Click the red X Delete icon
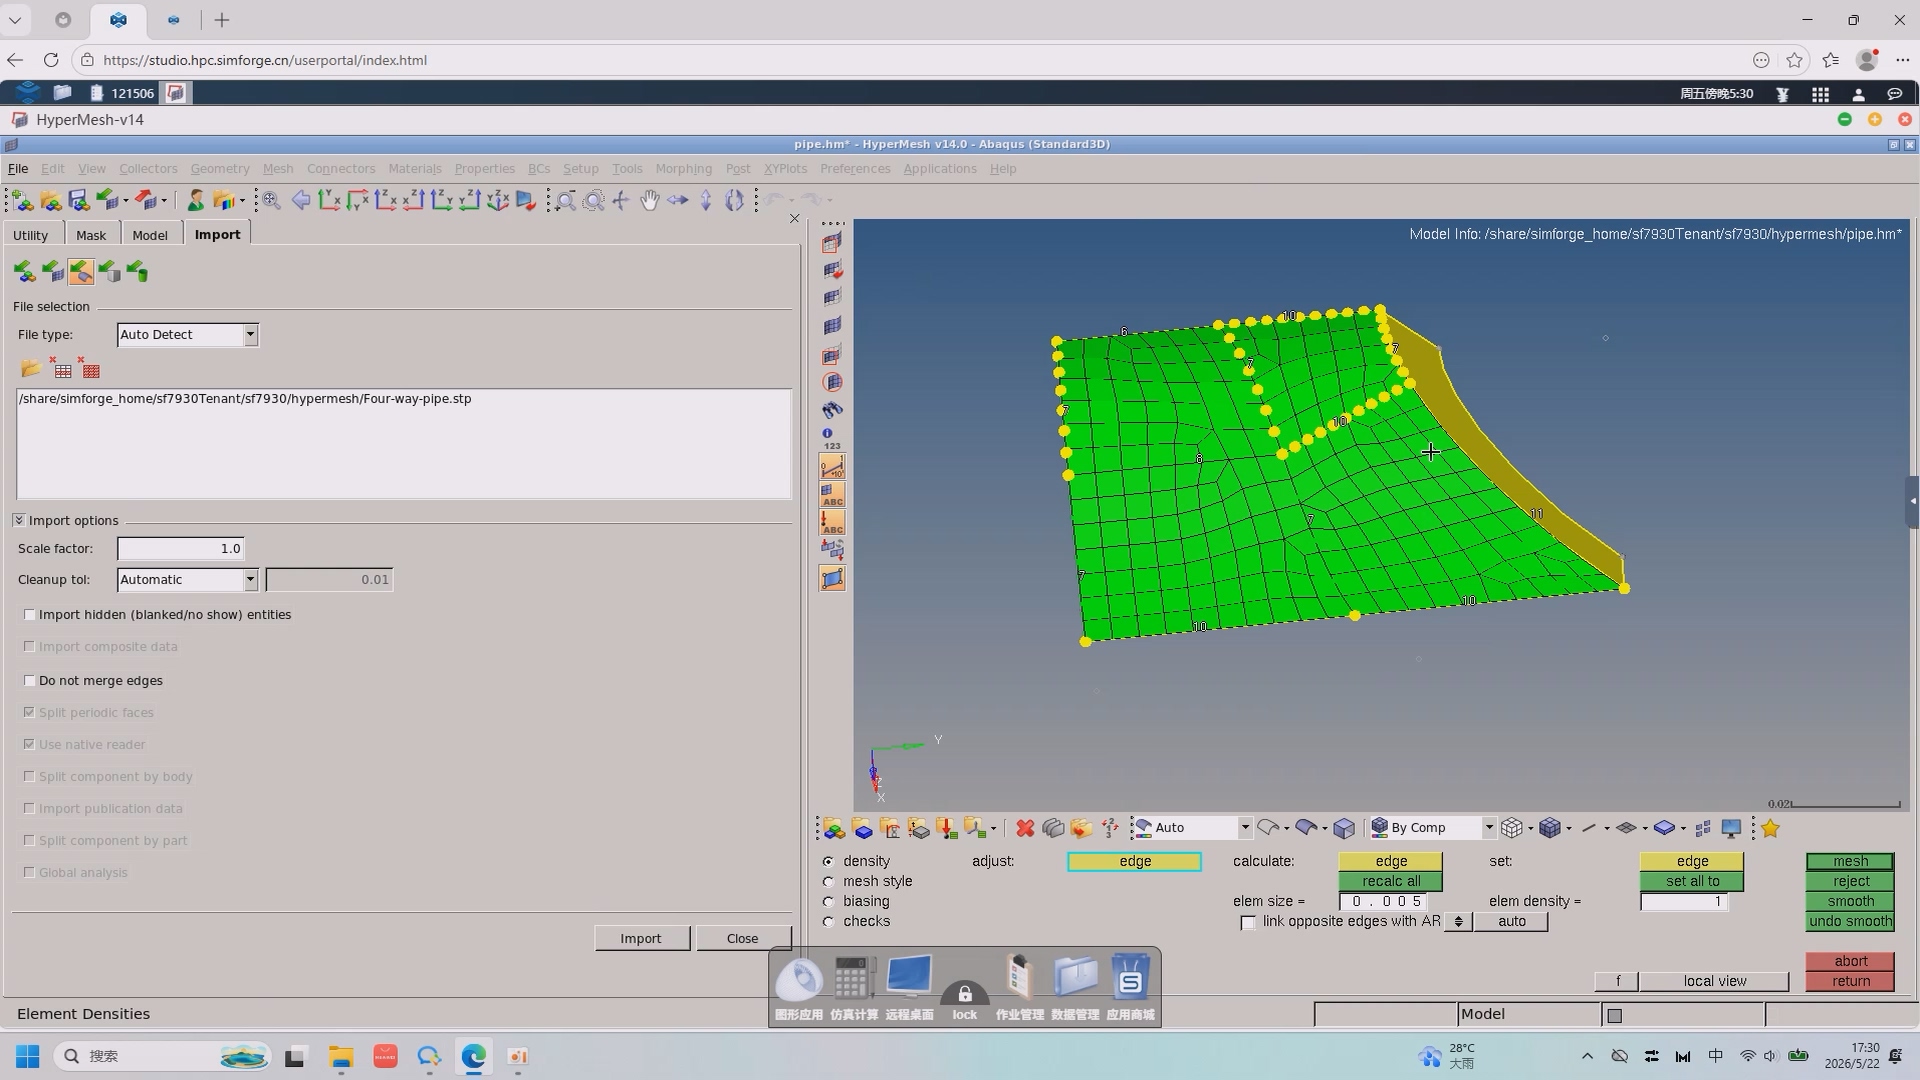The image size is (1920, 1080). (1025, 828)
